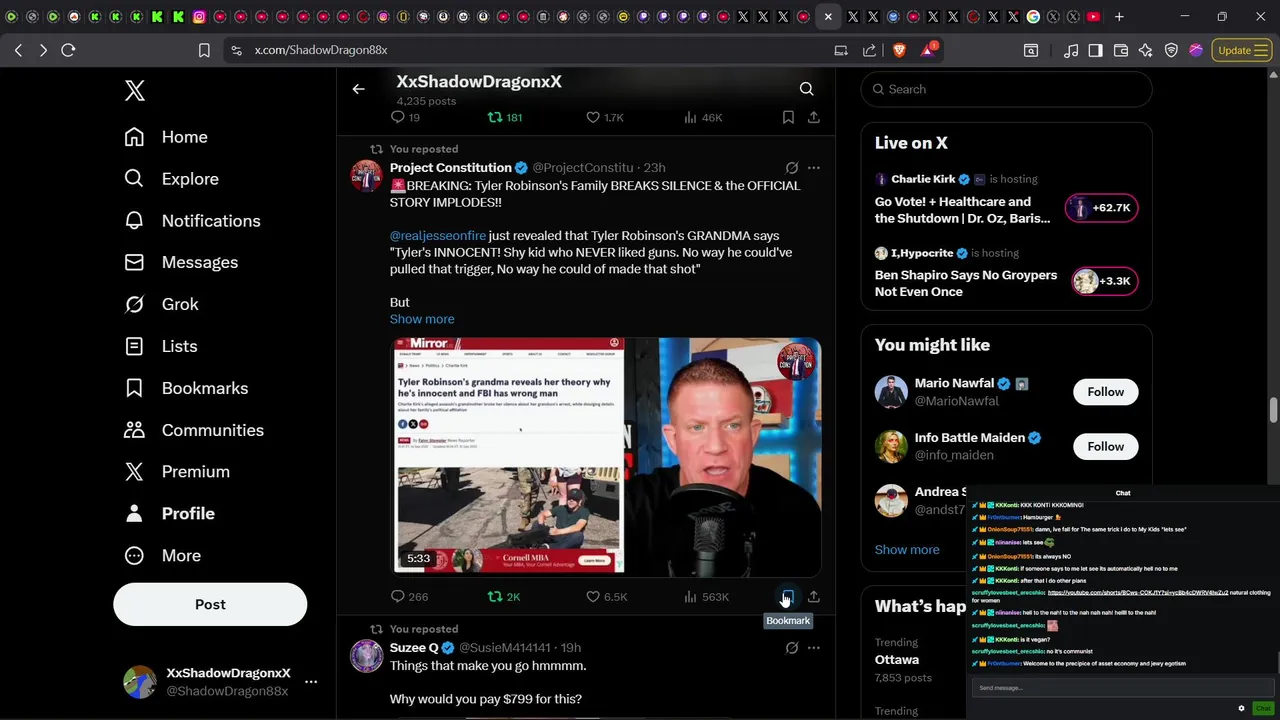Image resolution: width=1280 pixels, height=720 pixels.
Task: Open Leo AI sparkle icon
Action: click(x=1146, y=50)
